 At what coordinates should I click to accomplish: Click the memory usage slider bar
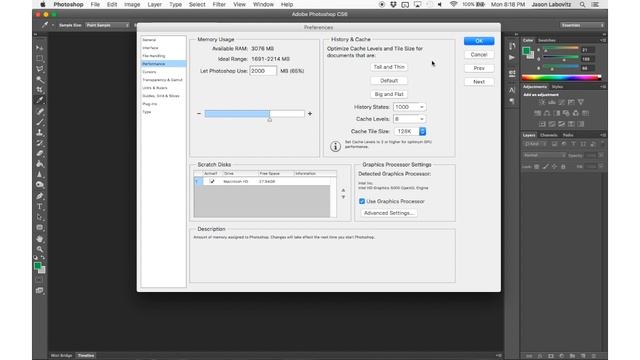click(x=254, y=113)
